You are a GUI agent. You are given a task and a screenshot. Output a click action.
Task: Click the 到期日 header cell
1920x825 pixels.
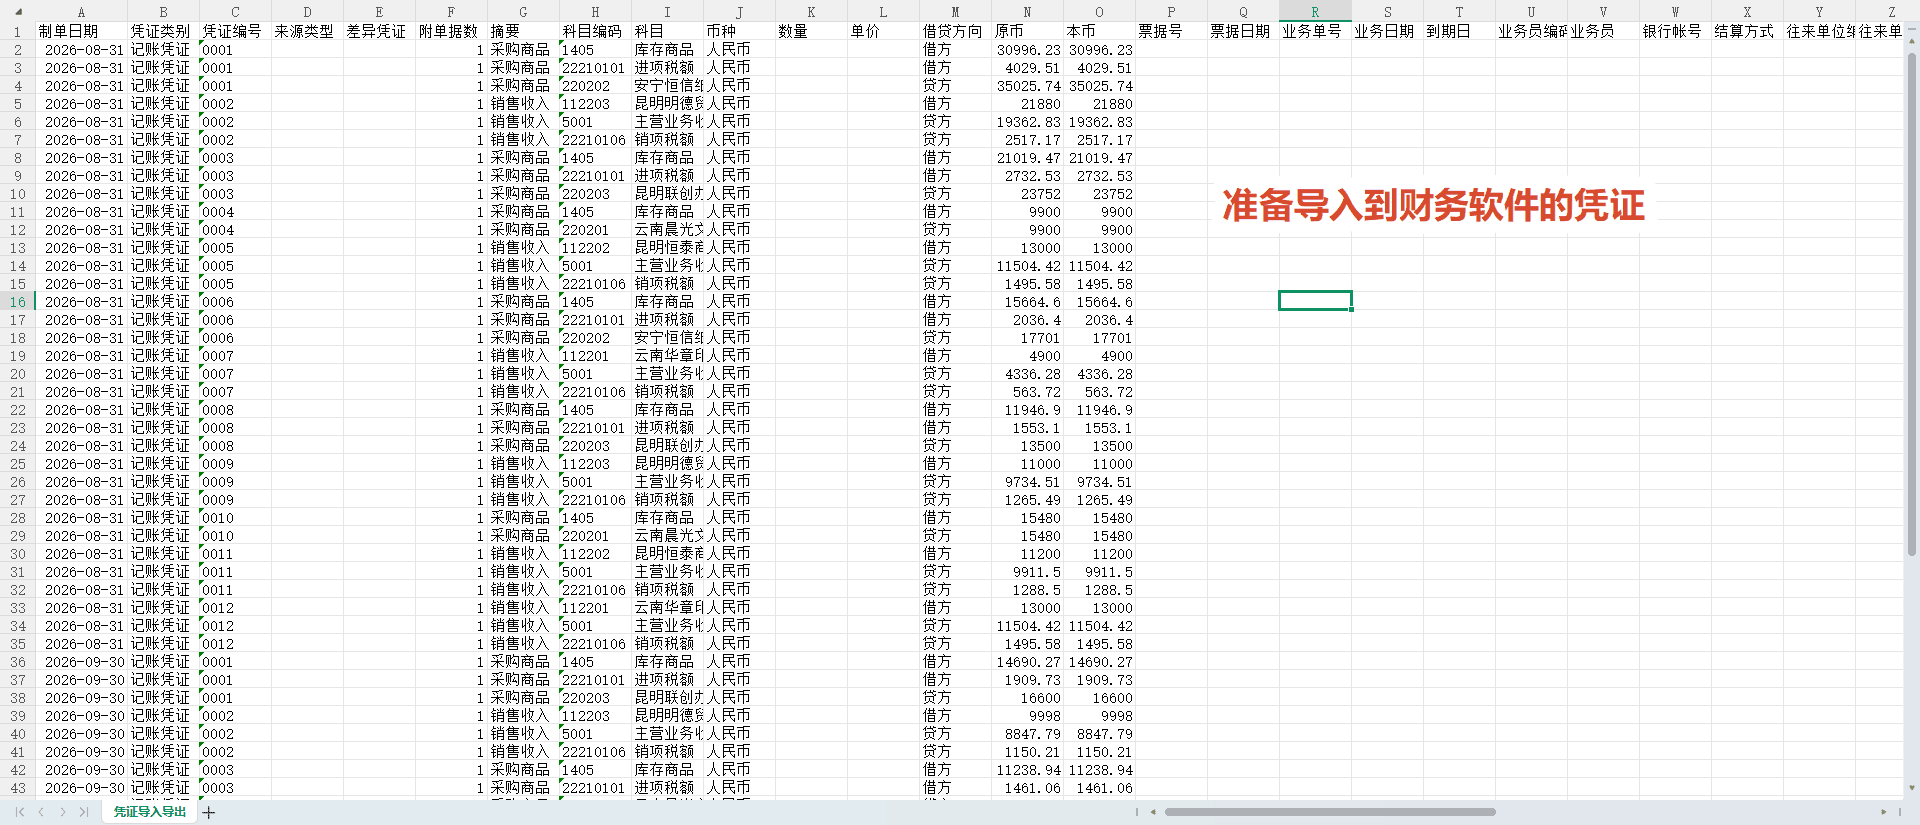pyautogui.click(x=1459, y=32)
